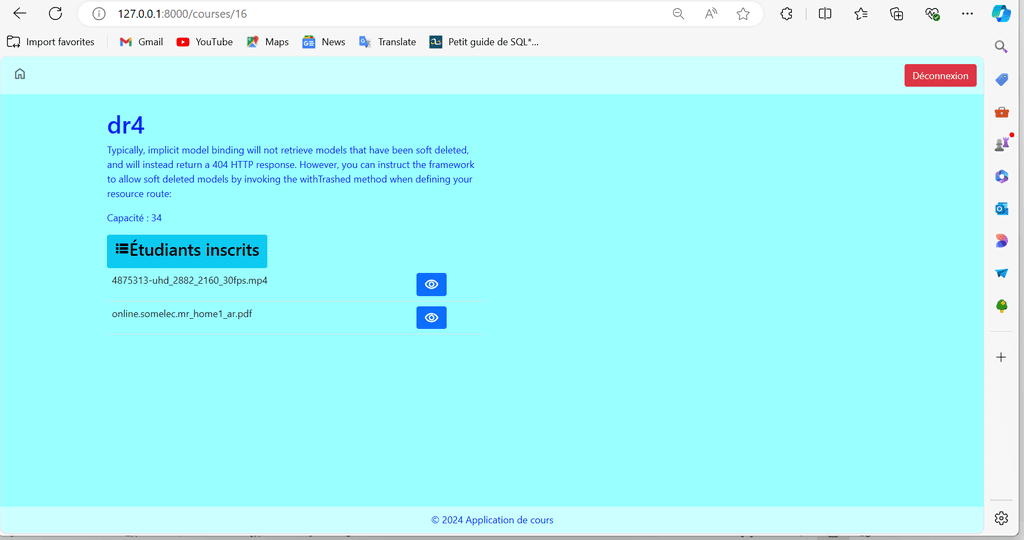Open sidebar Games chess icon
The height and width of the screenshot is (540, 1024).
pyautogui.click(x=1002, y=144)
